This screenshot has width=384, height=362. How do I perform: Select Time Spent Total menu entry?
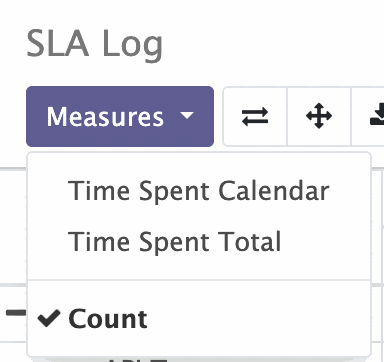point(175,241)
